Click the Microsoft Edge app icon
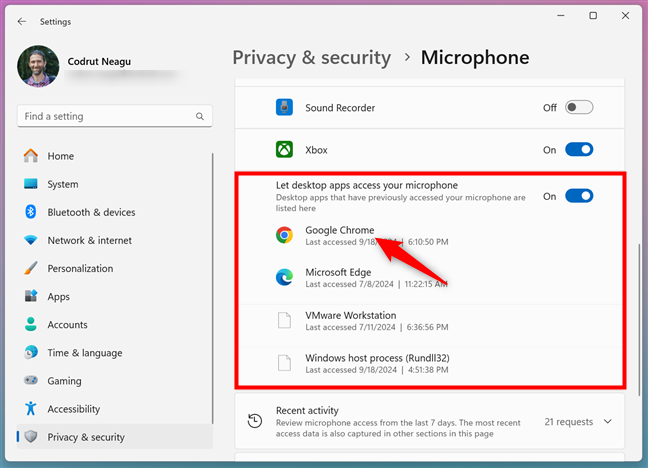The image size is (648, 468). click(285, 277)
